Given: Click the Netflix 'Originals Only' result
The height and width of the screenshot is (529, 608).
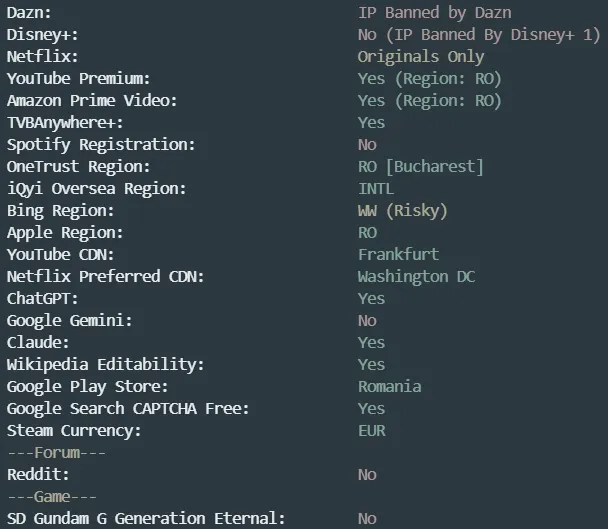Looking at the screenshot, I should tap(421, 57).
